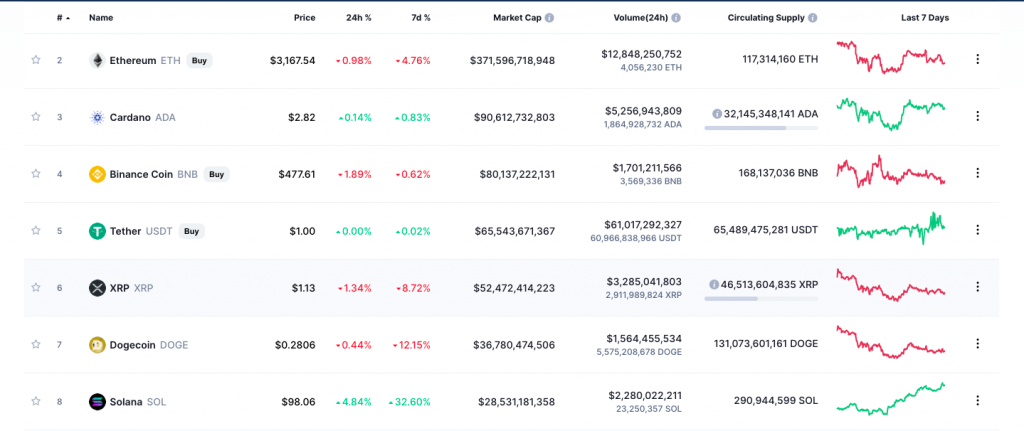Open the three-dot menu for Binance Coin
This screenshot has height=431, width=1024.
(978, 173)
